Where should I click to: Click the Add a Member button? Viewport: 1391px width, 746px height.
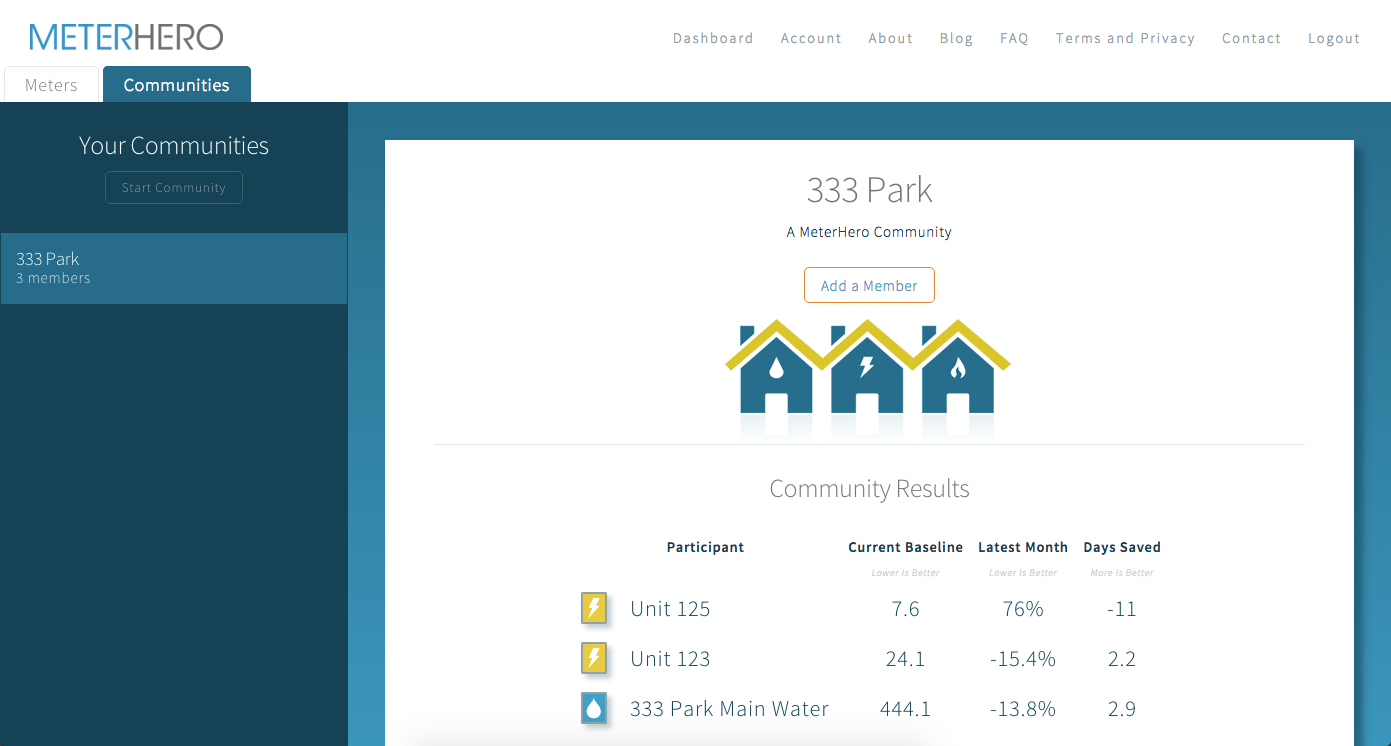pos(869,285)
